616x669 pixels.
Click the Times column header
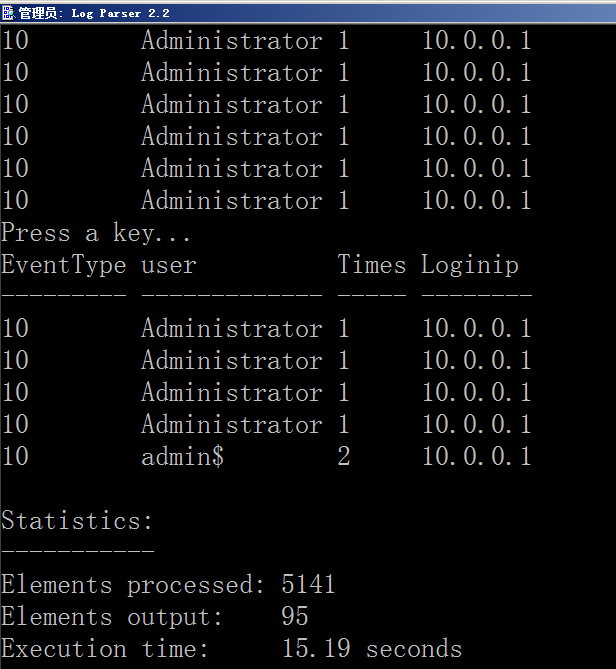[372, 264]
